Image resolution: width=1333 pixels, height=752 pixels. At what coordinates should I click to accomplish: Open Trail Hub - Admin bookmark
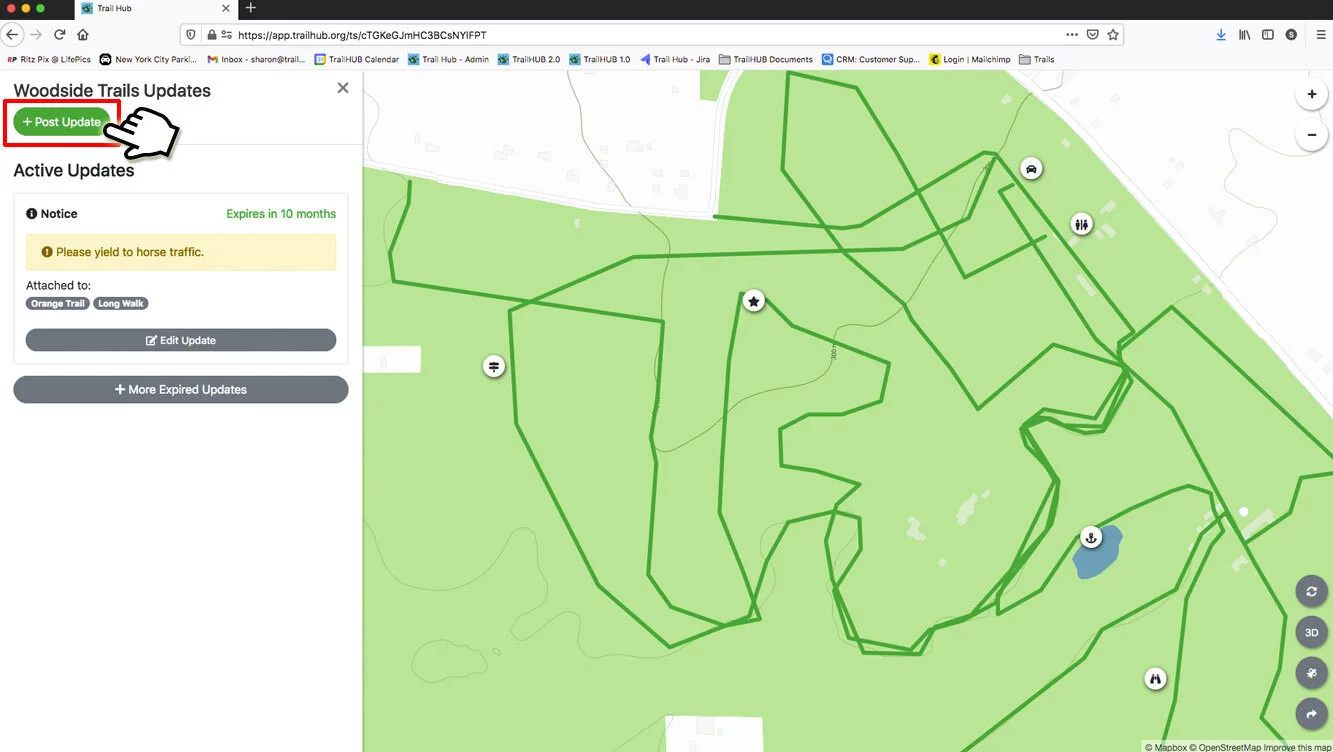click(449, 60)
